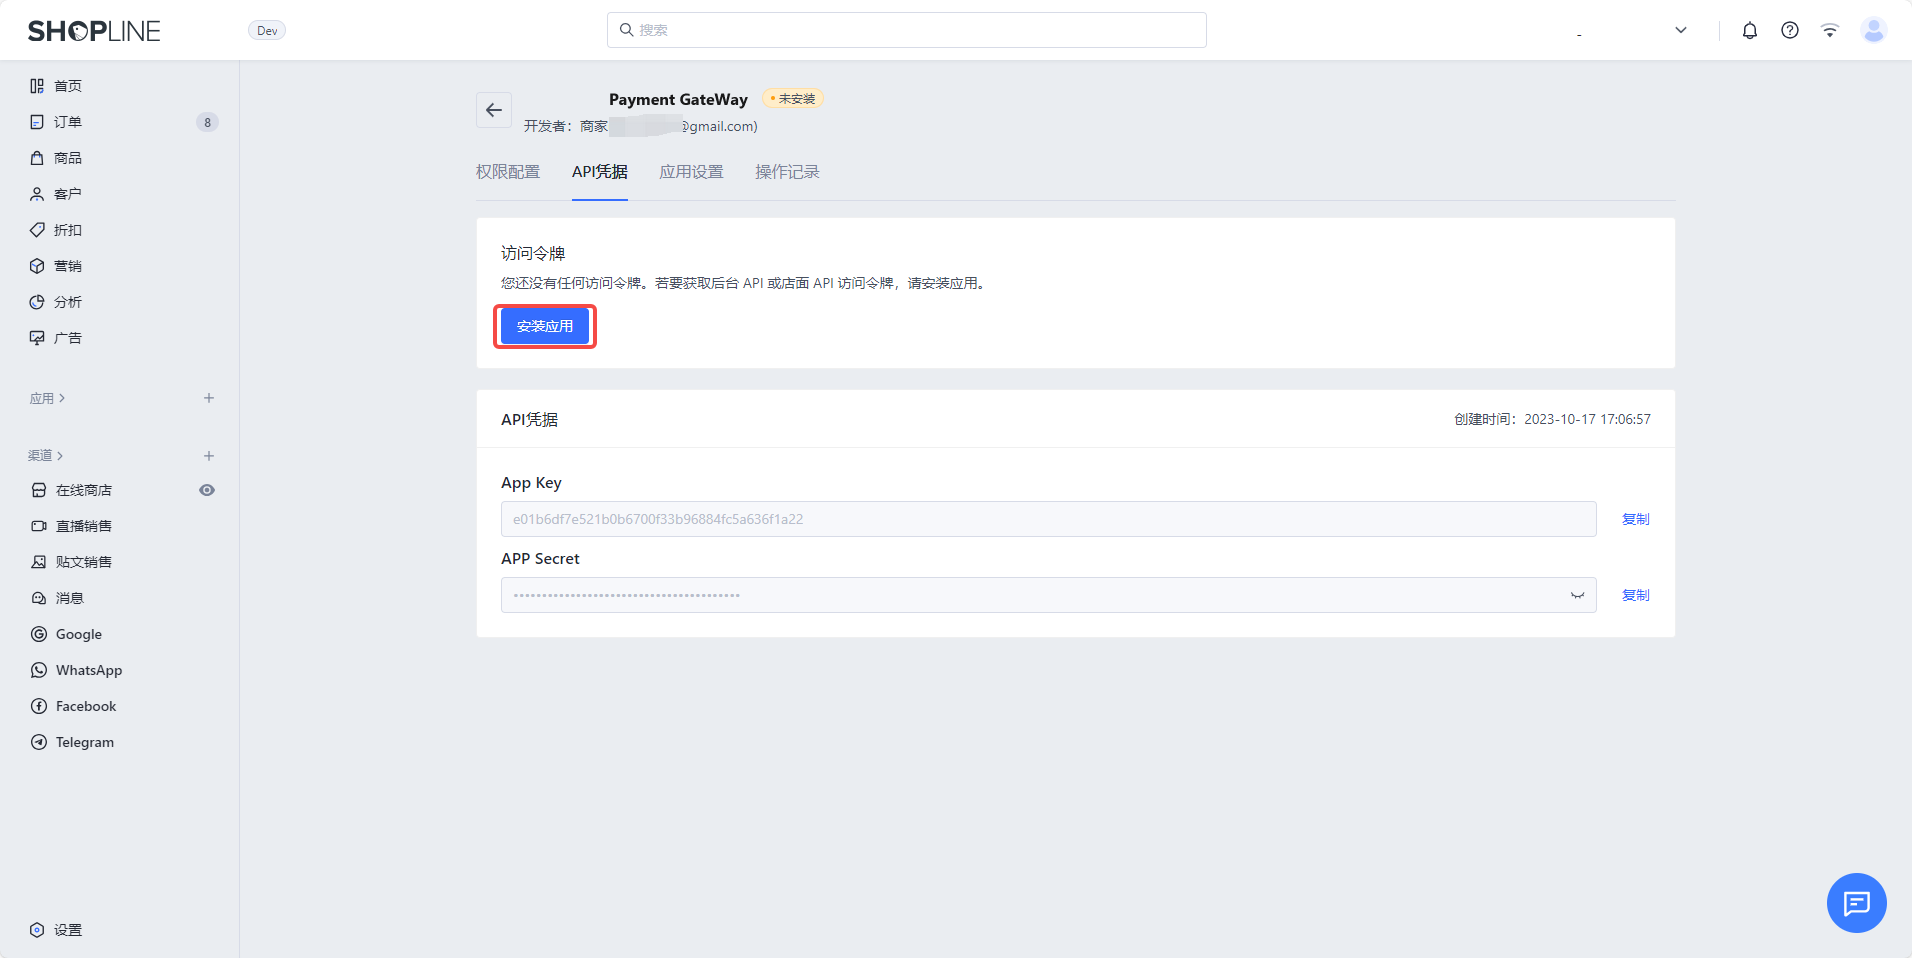Expand the 应用 apps section
1912x958 pixels.
tap(47, 398)
